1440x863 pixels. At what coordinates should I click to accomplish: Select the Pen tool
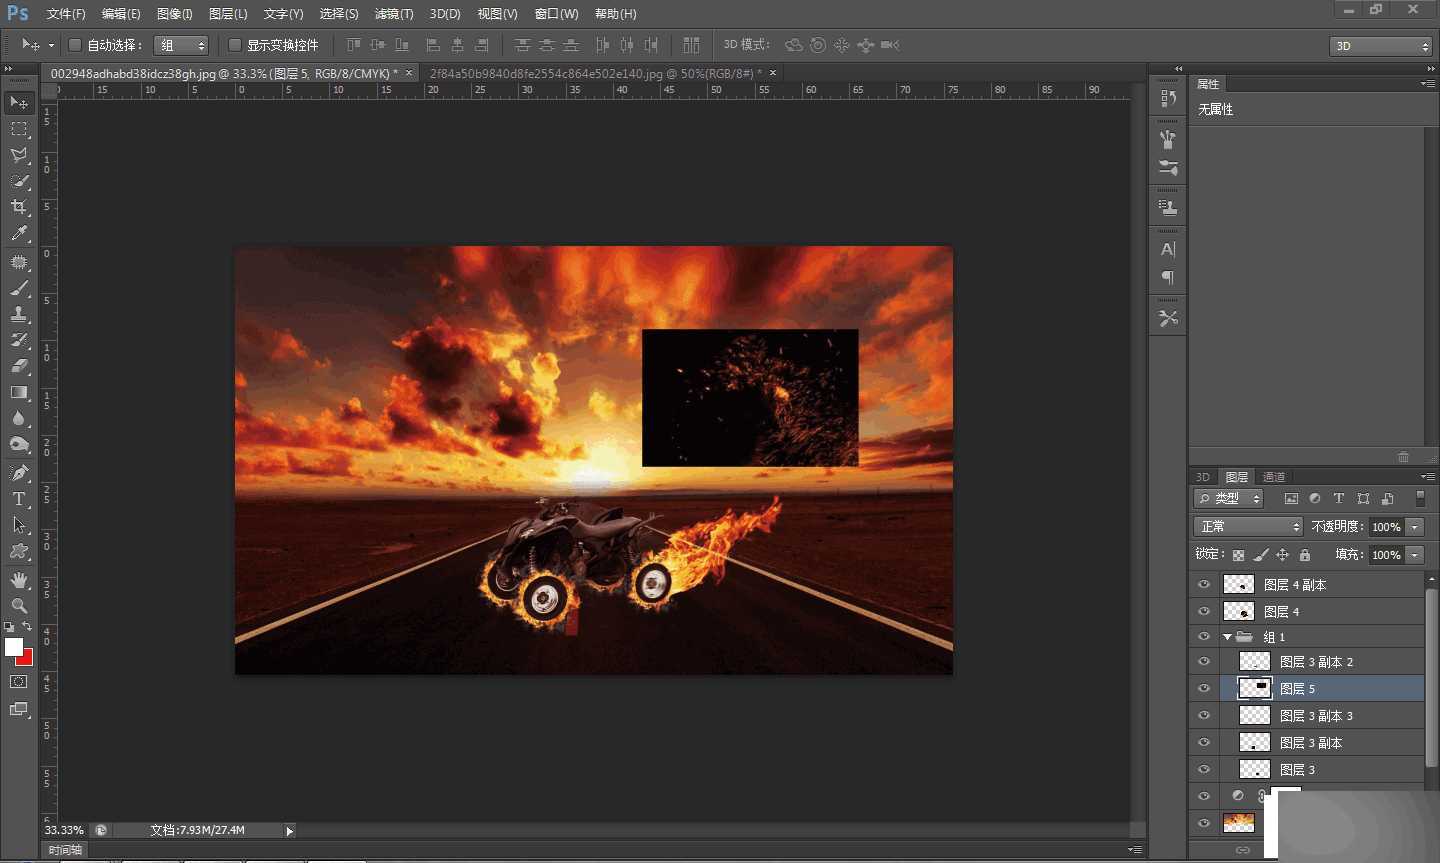19,473
